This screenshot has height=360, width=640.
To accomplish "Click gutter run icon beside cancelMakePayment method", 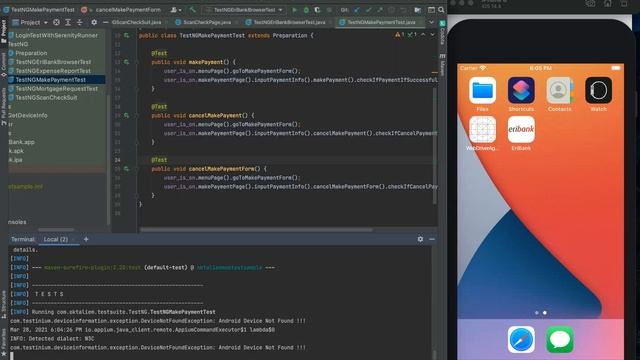I will 127,116.
